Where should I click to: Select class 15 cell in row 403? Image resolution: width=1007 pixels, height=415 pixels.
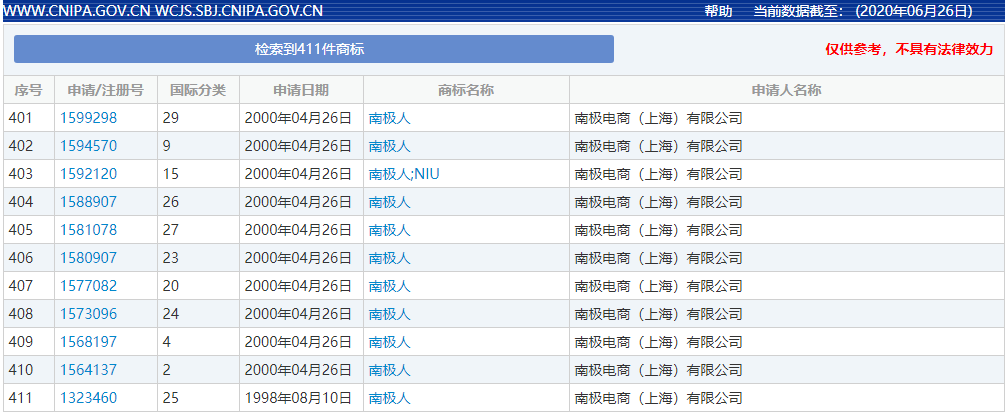(x=198, y=173)
